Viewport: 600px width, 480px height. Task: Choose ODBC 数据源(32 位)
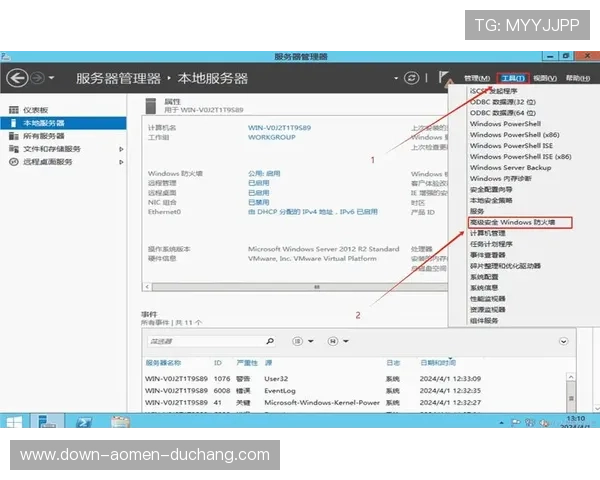[x=503, y=102]
